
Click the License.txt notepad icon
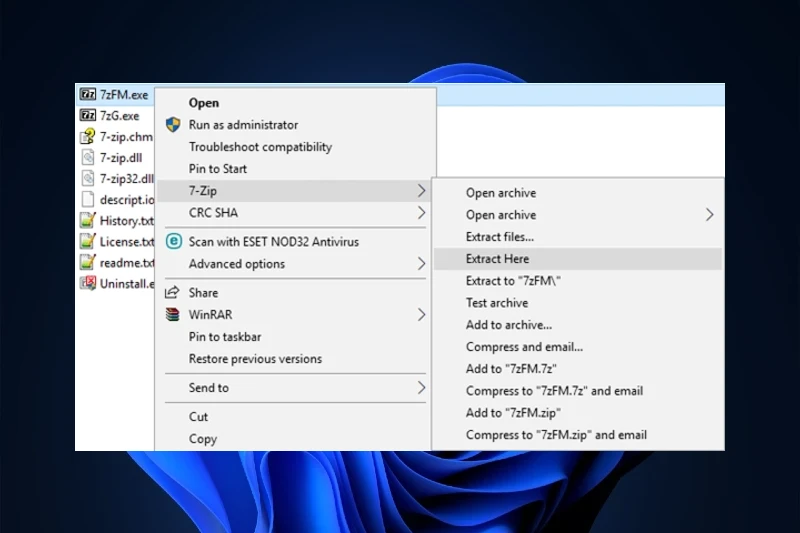click(88, 241)
